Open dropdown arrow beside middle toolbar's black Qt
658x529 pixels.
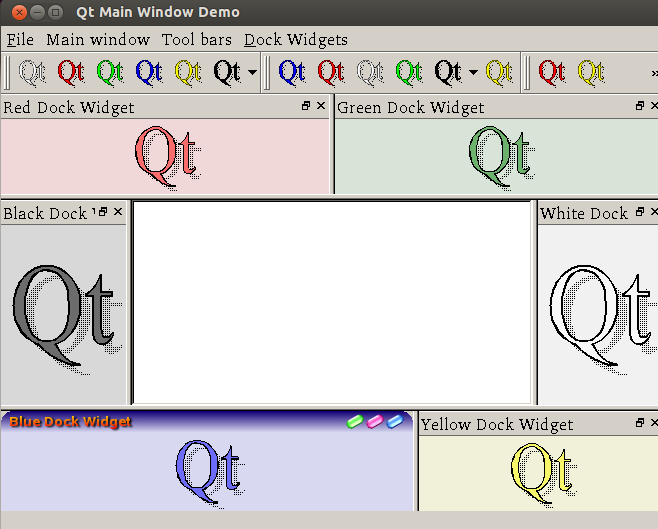pyautogui.click(x=473, y=73)
